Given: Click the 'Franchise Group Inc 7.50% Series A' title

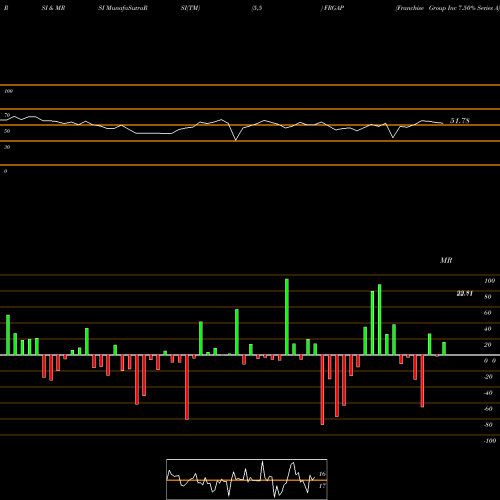Looking at the screenshot, I should pos(447,8).
